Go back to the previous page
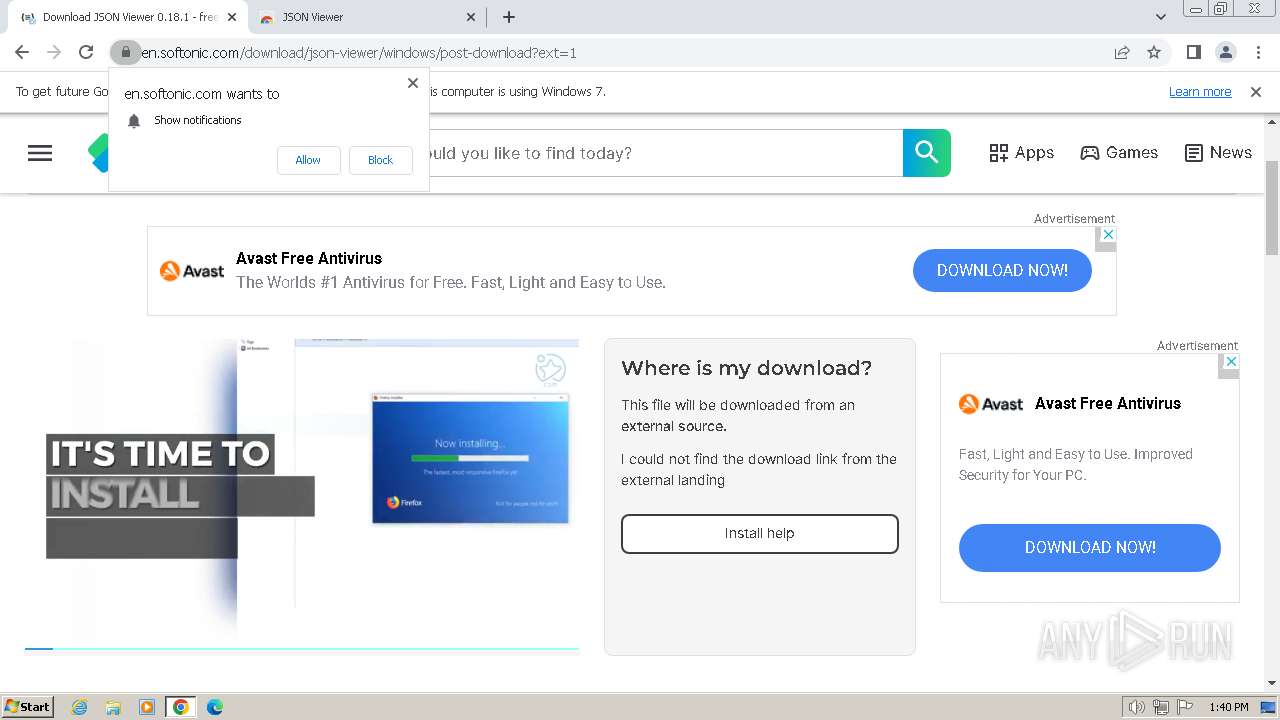Viewport: 1280px width, 720px height. 22,52
